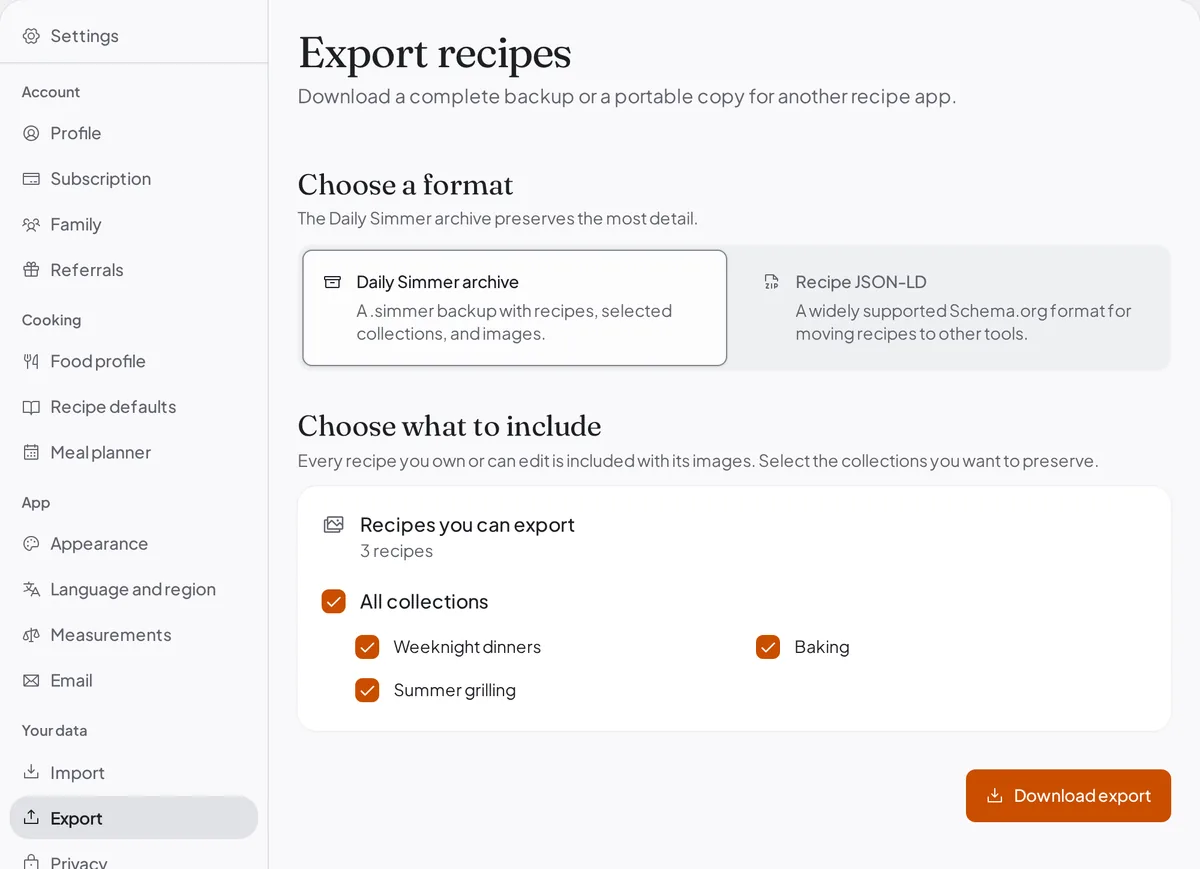Uncheck the All collections checkbox
This screenshot has width=1200, height=869.
pyautogui.click(x=334, y=601)
